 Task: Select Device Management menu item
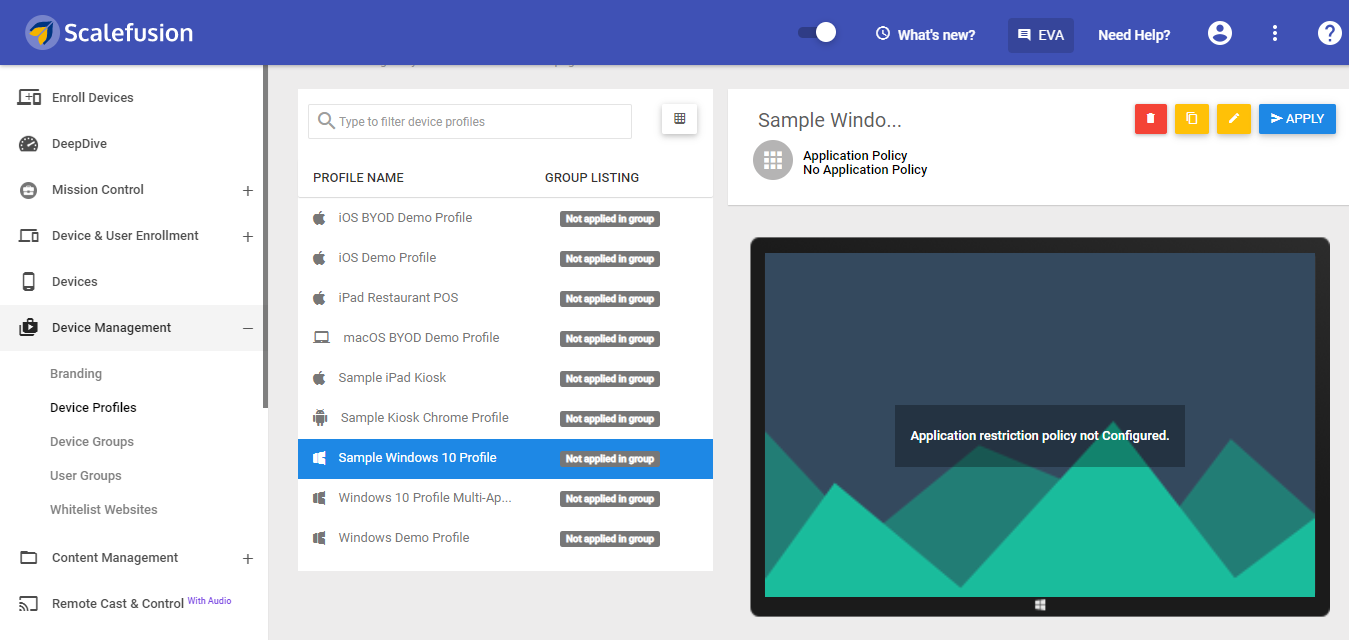(x=111, y=327)
